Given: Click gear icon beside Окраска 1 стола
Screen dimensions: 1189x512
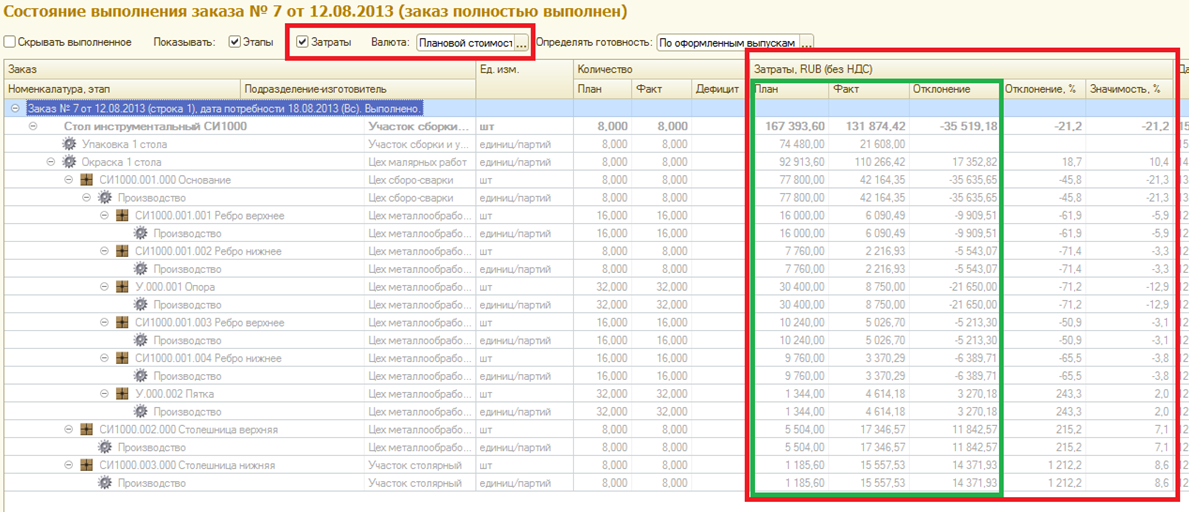Looking at the screenshot, I should coord(70,162).
